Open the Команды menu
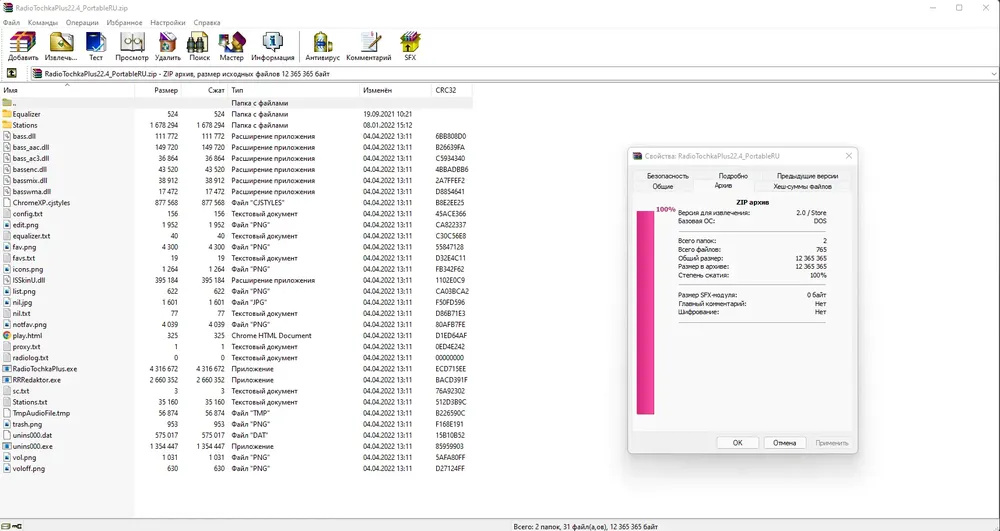The image size is (1000, 531). click(43, 22)
